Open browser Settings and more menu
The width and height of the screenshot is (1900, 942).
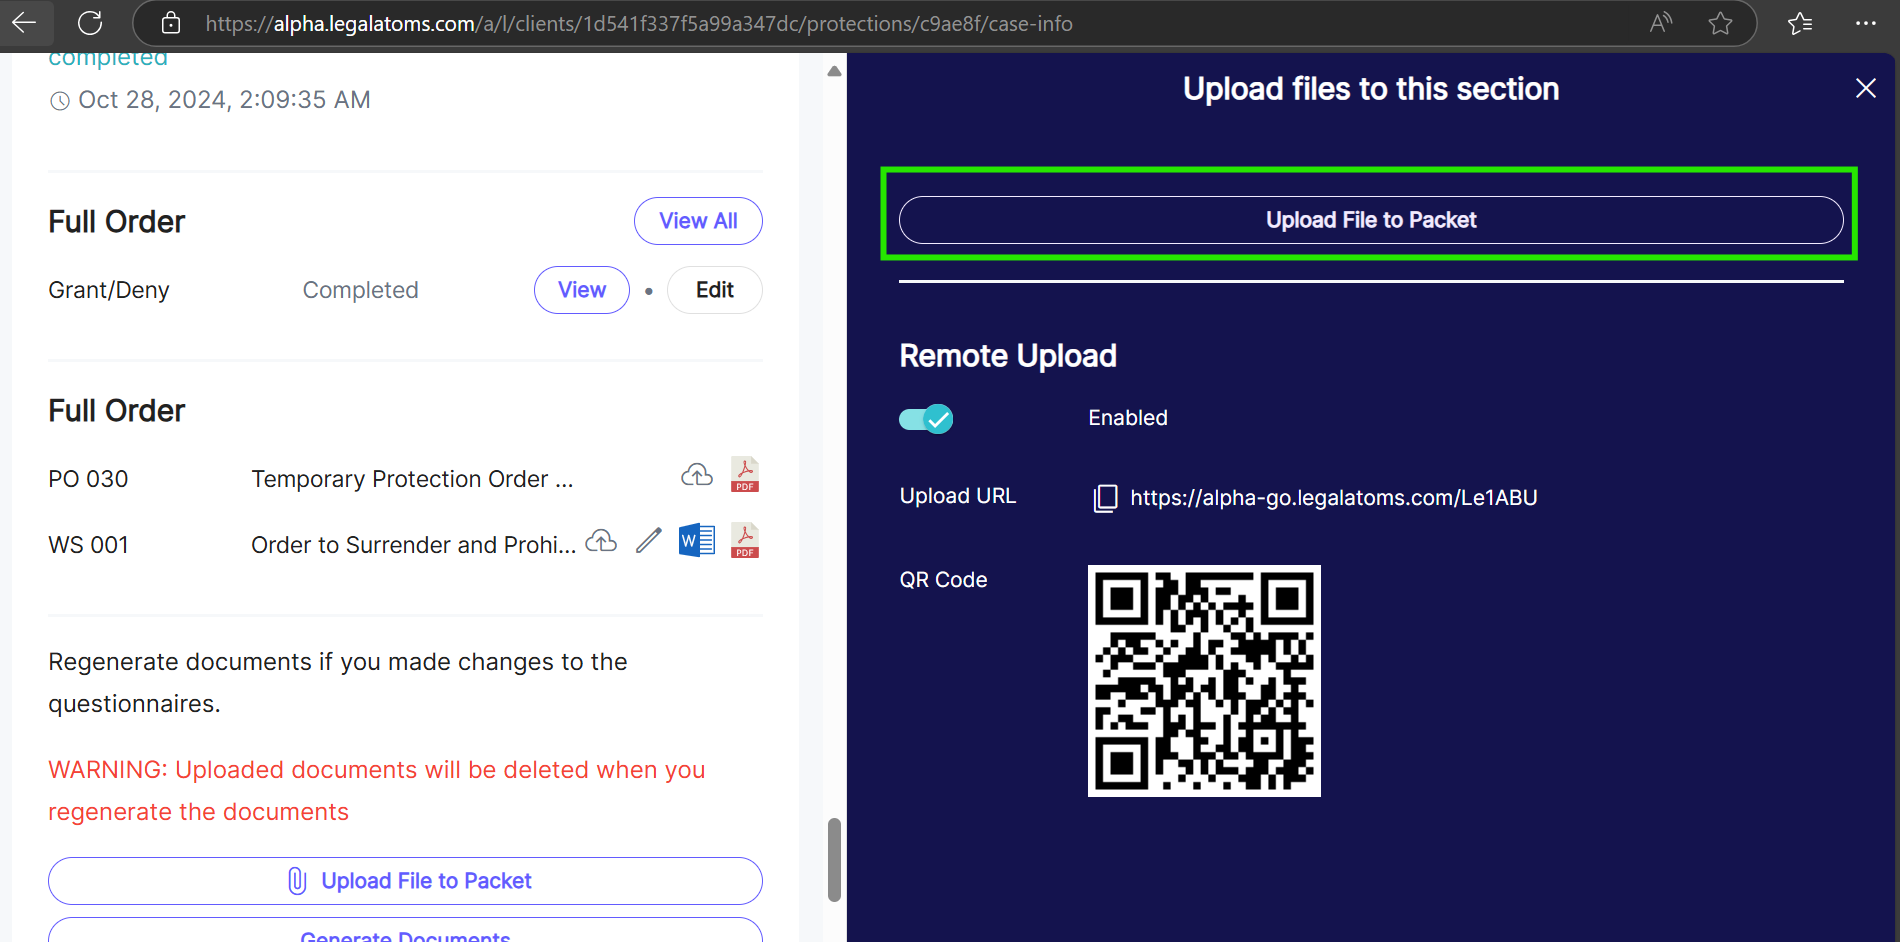pyautogui.click(x=1866, y=23)
